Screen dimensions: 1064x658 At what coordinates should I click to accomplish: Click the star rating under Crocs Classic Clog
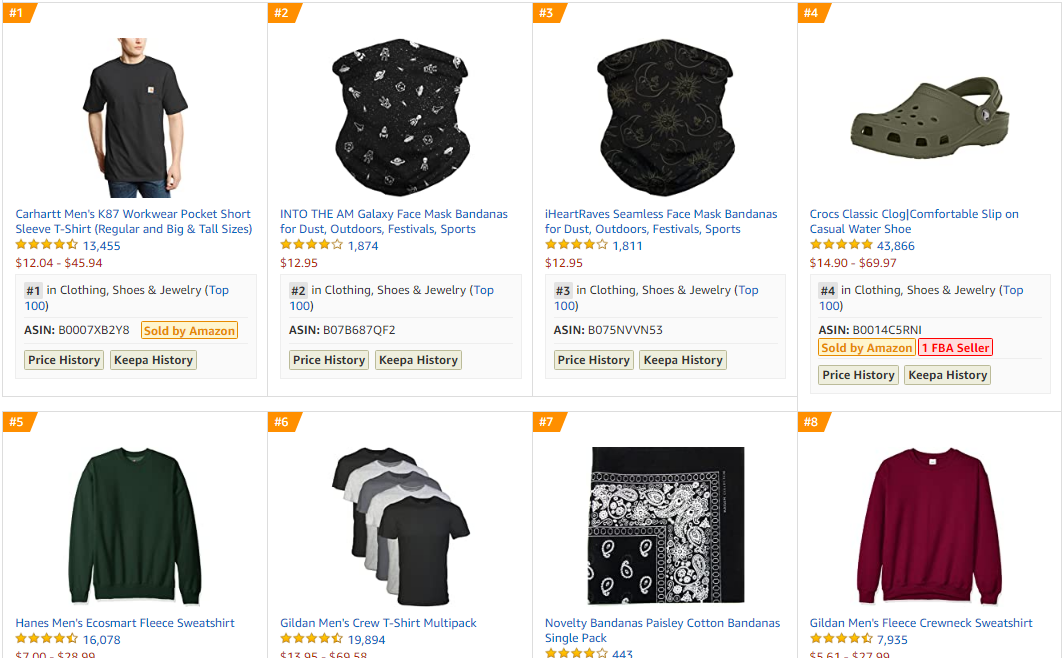click(x=841, y=245)
